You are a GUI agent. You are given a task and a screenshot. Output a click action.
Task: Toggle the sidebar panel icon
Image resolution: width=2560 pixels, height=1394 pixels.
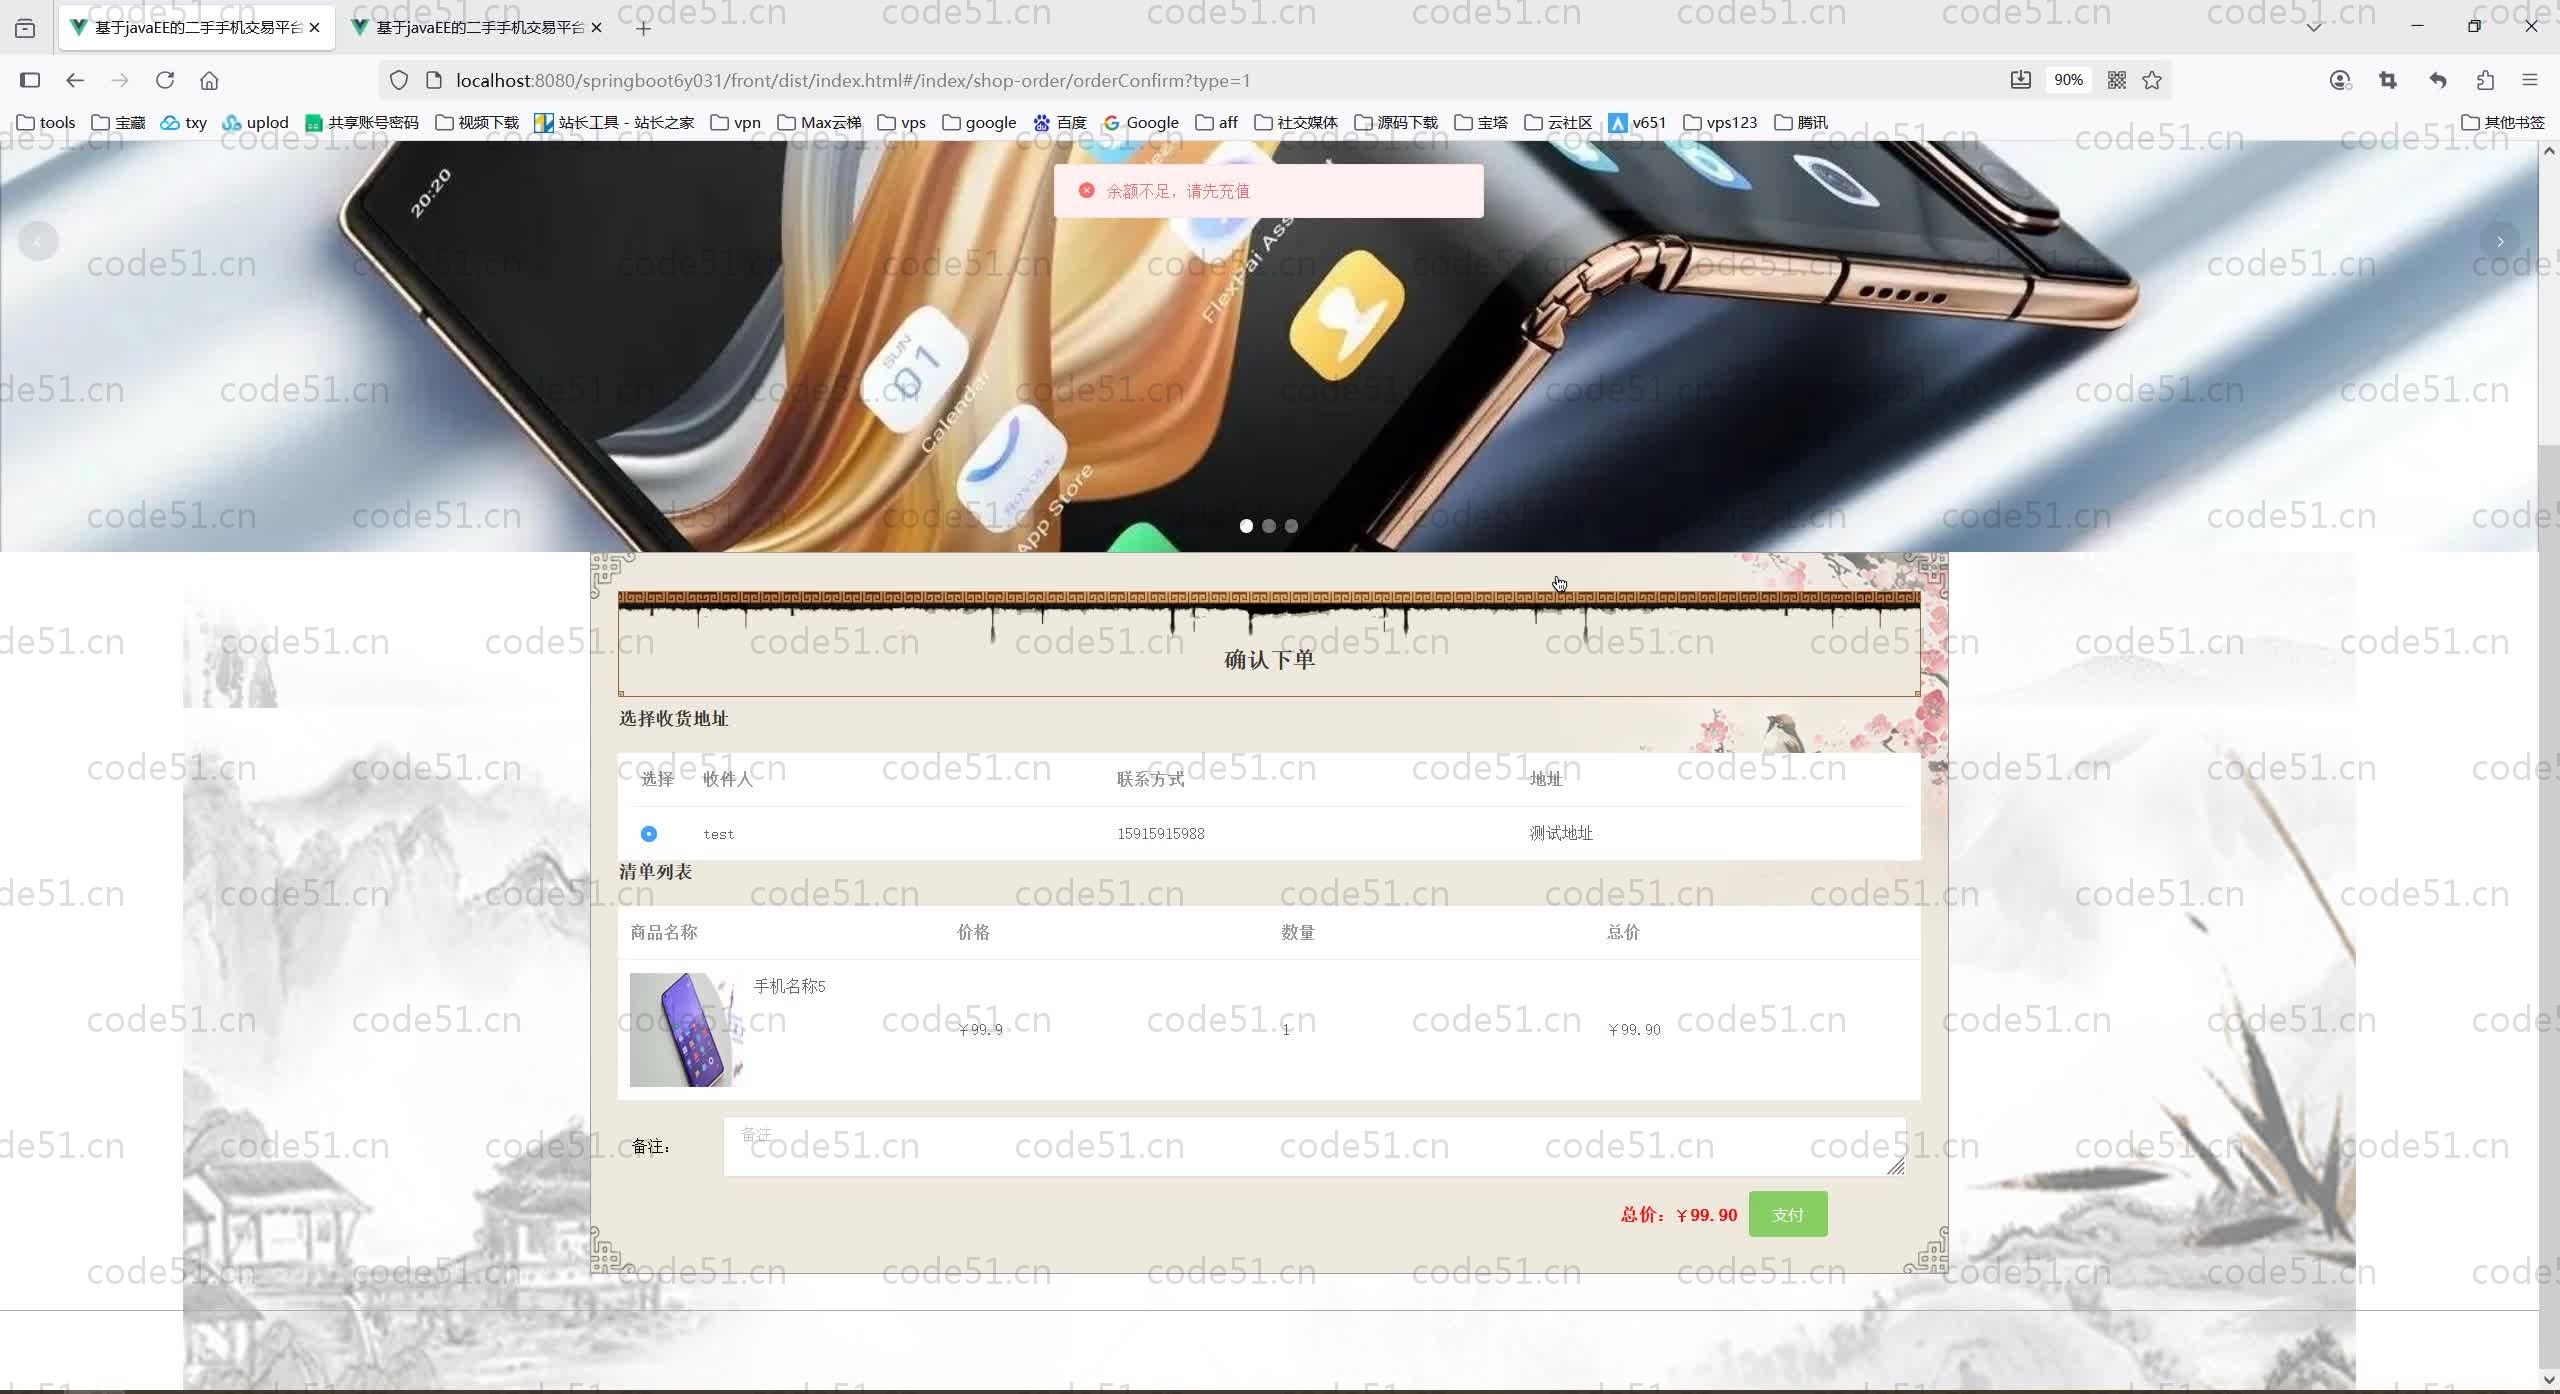click(x=30, y=80)
